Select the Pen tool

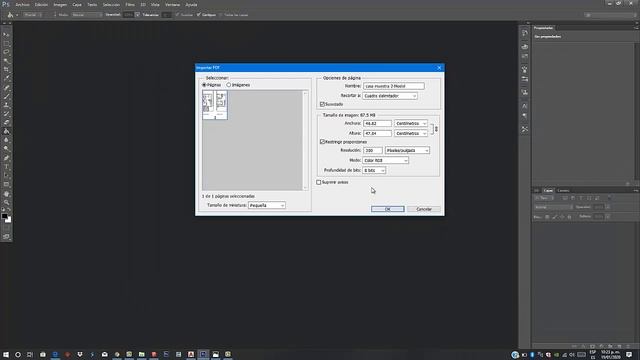coord(6,158)
